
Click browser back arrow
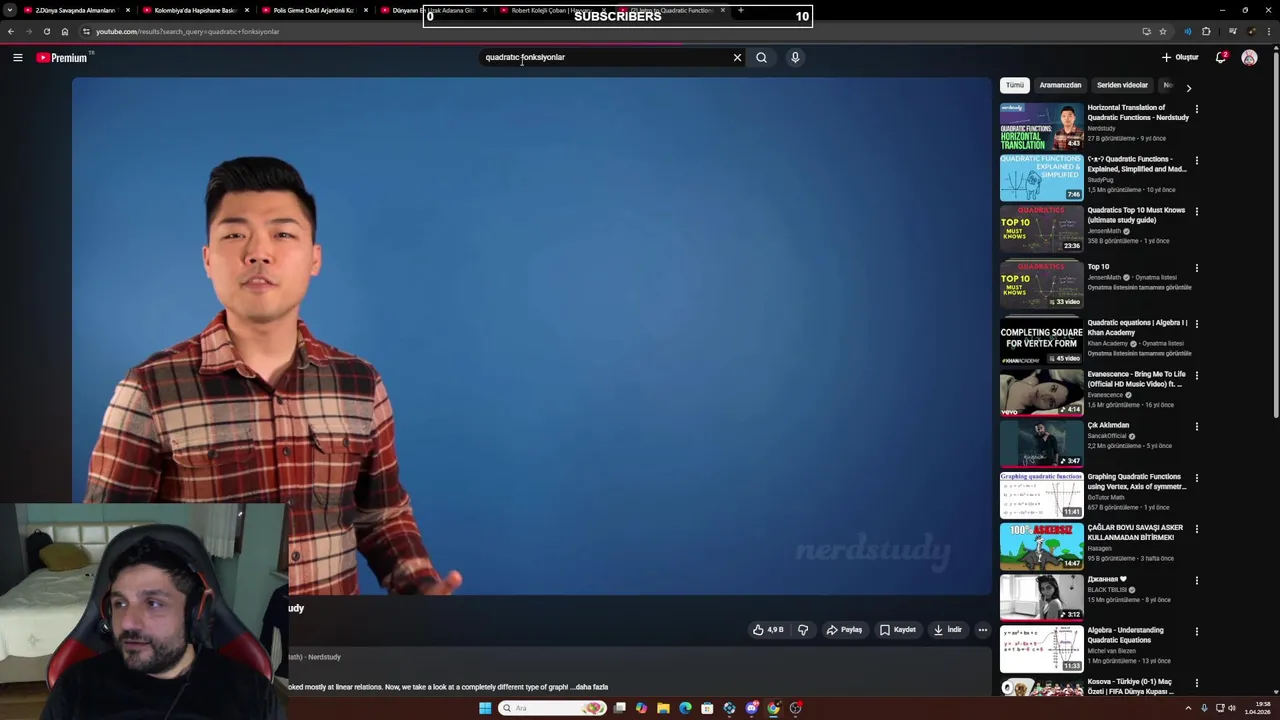(11, 31)
